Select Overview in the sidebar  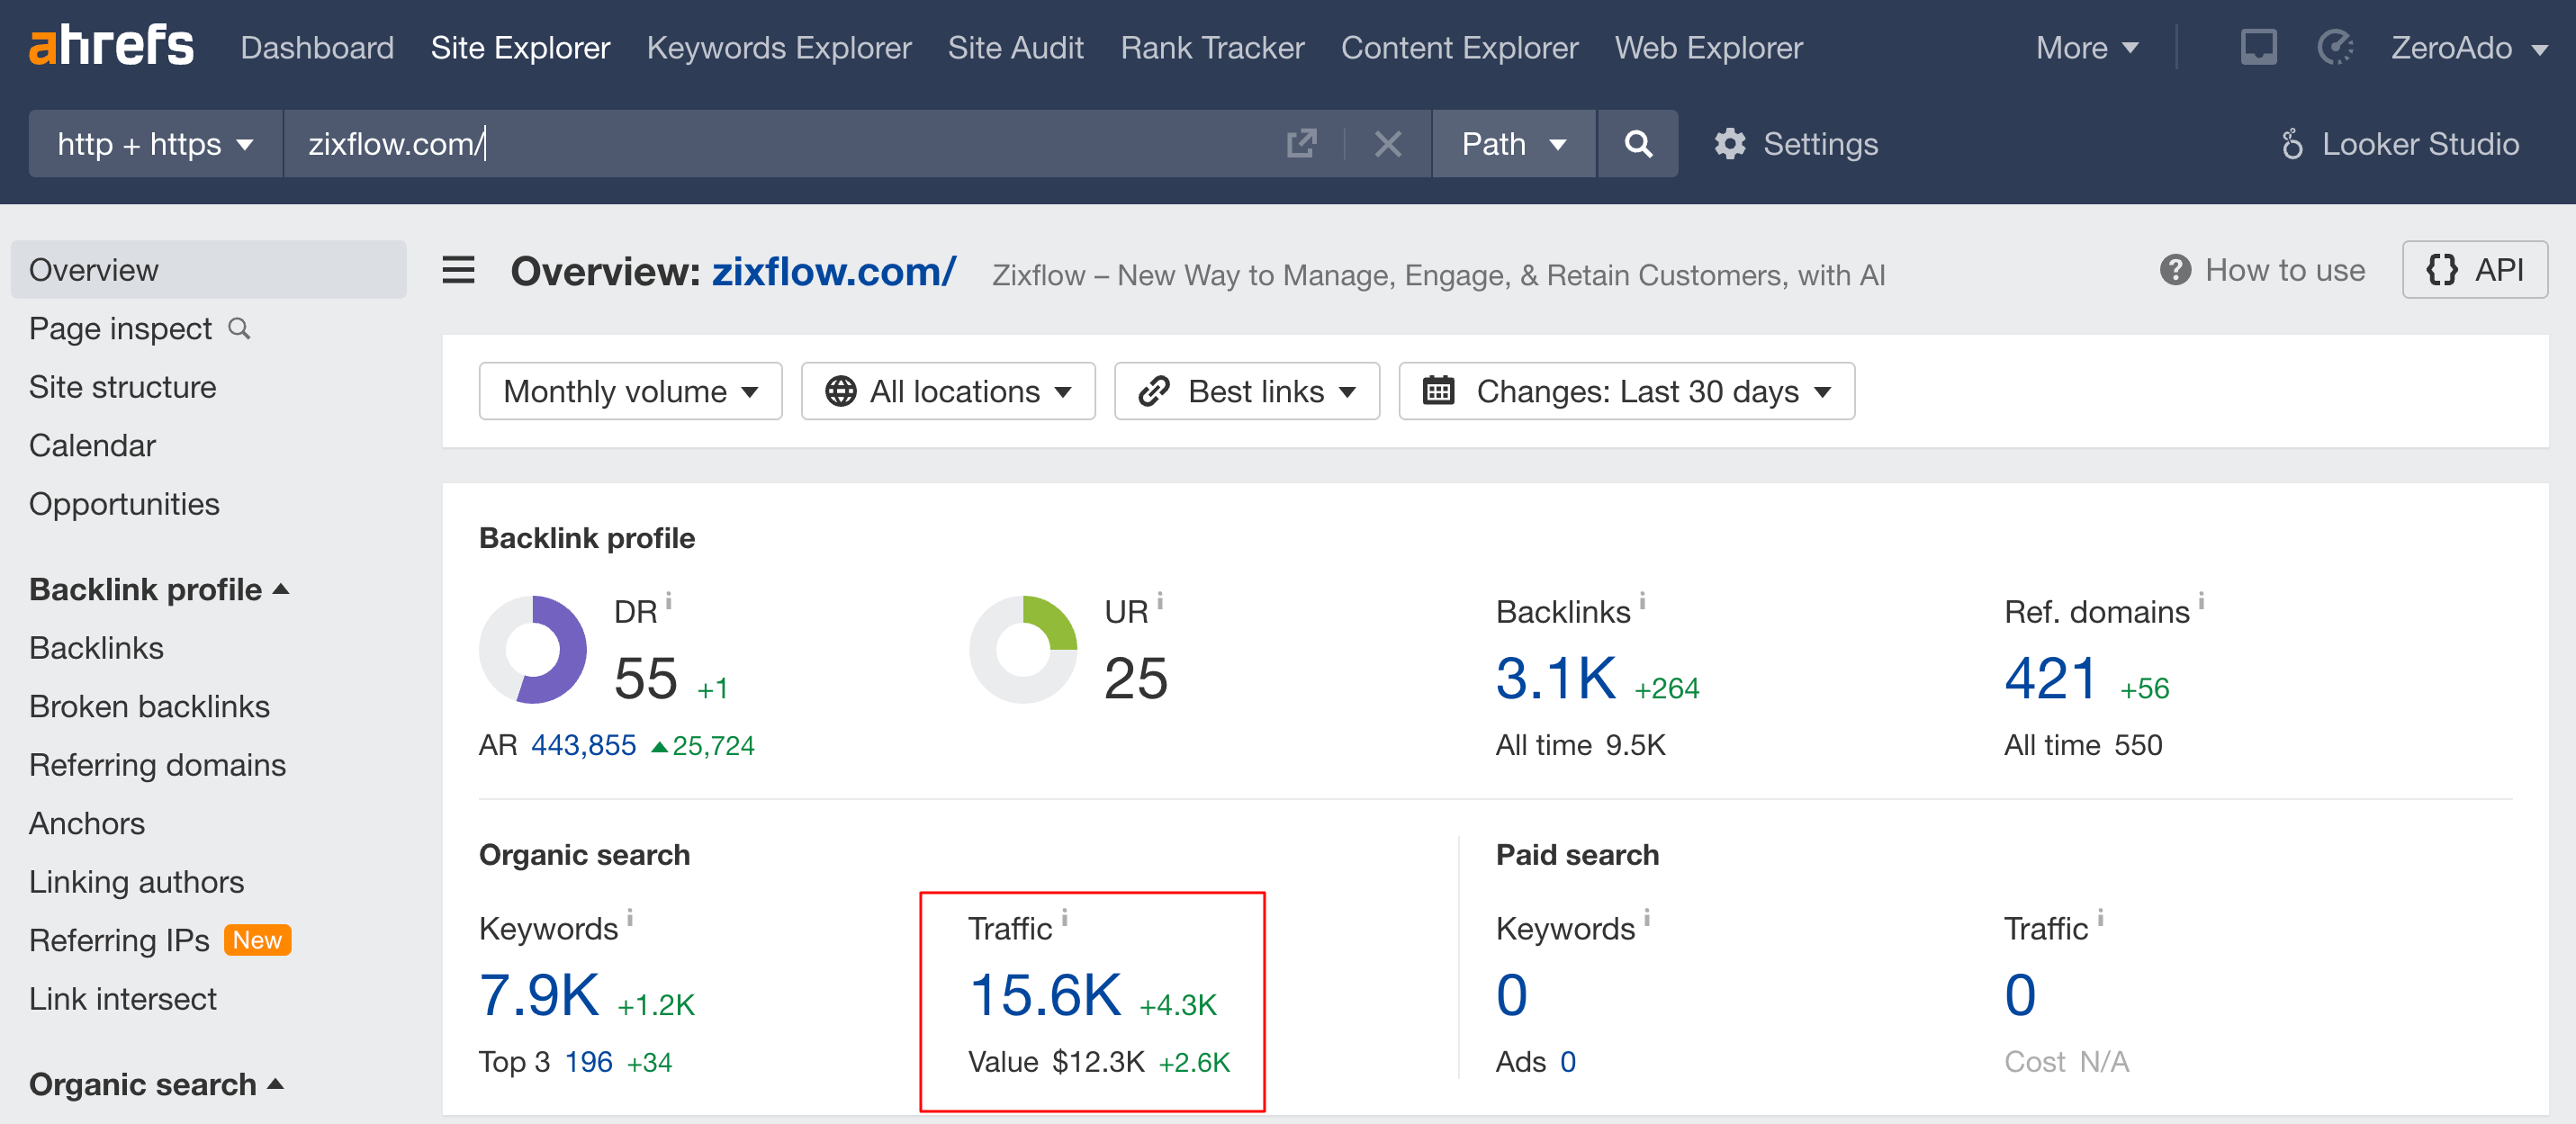[209, 270]
